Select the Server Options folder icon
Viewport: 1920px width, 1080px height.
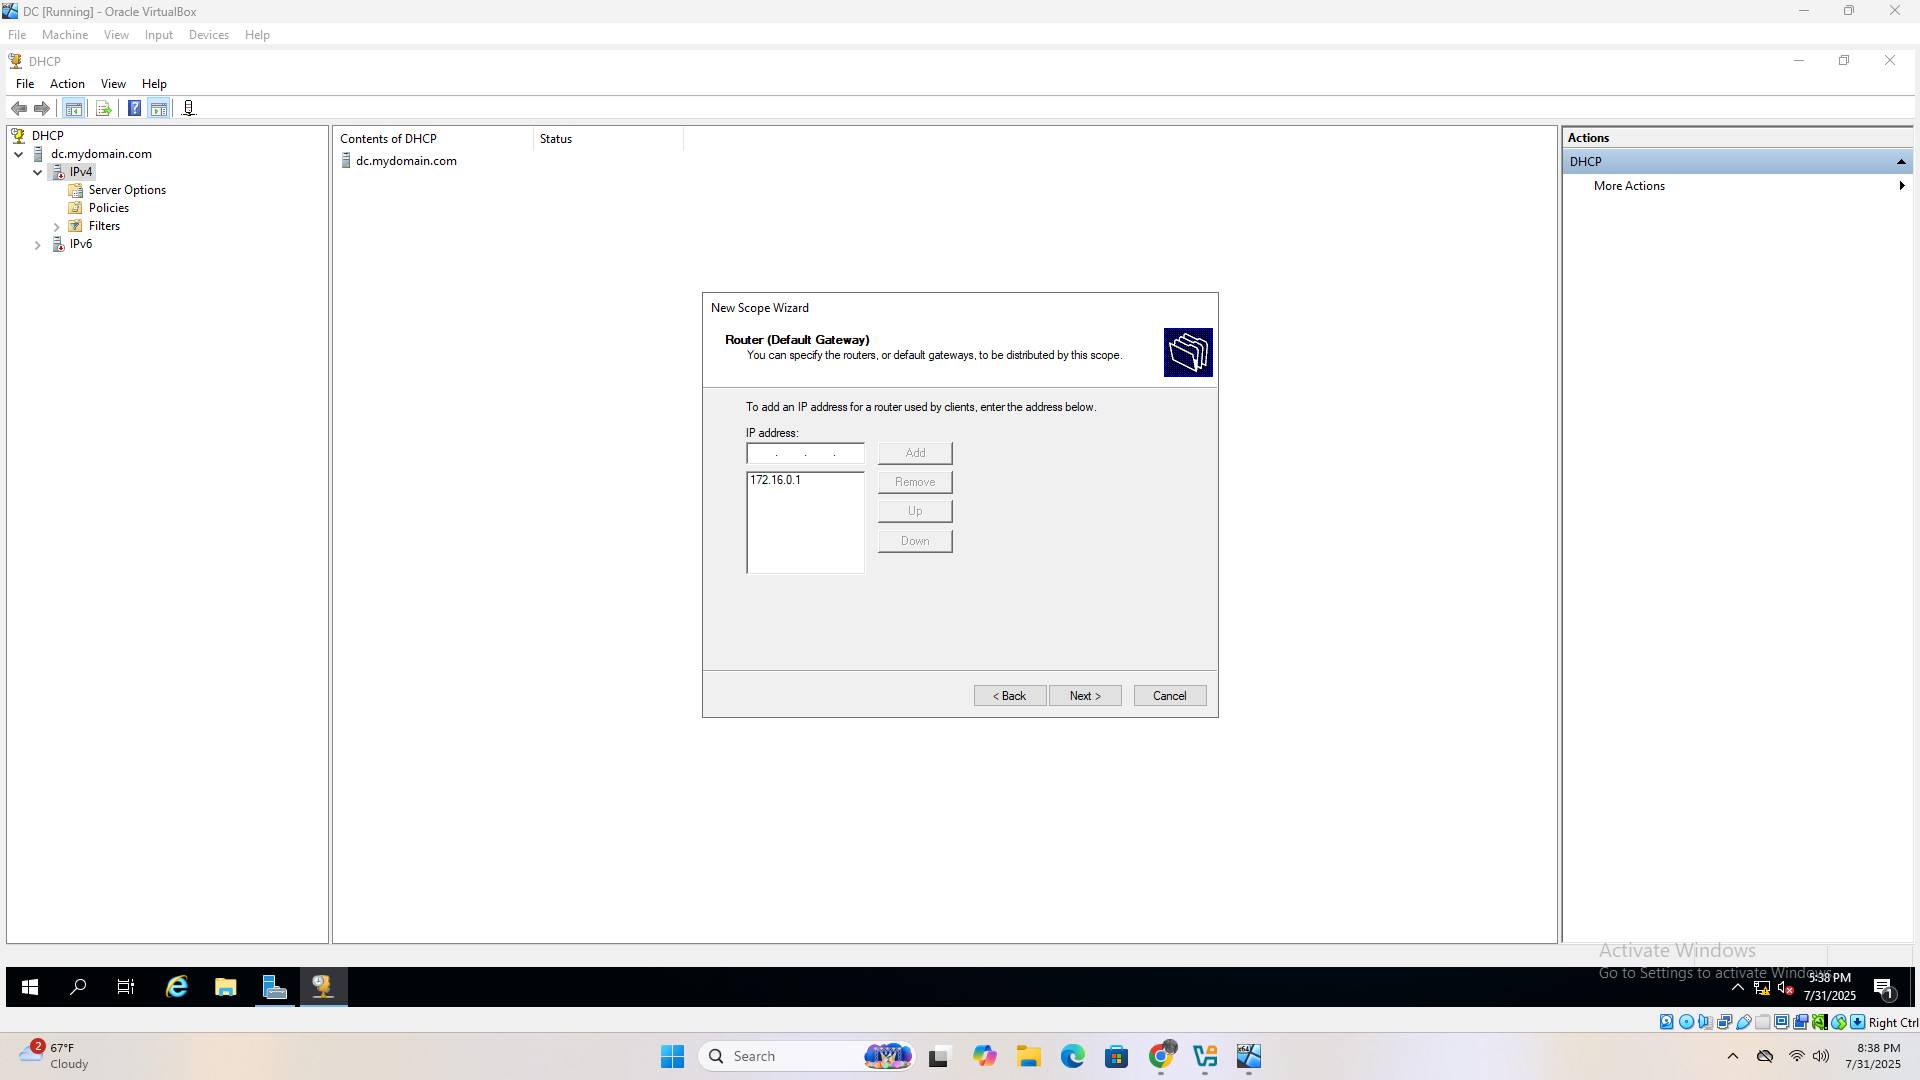point(75,190)
